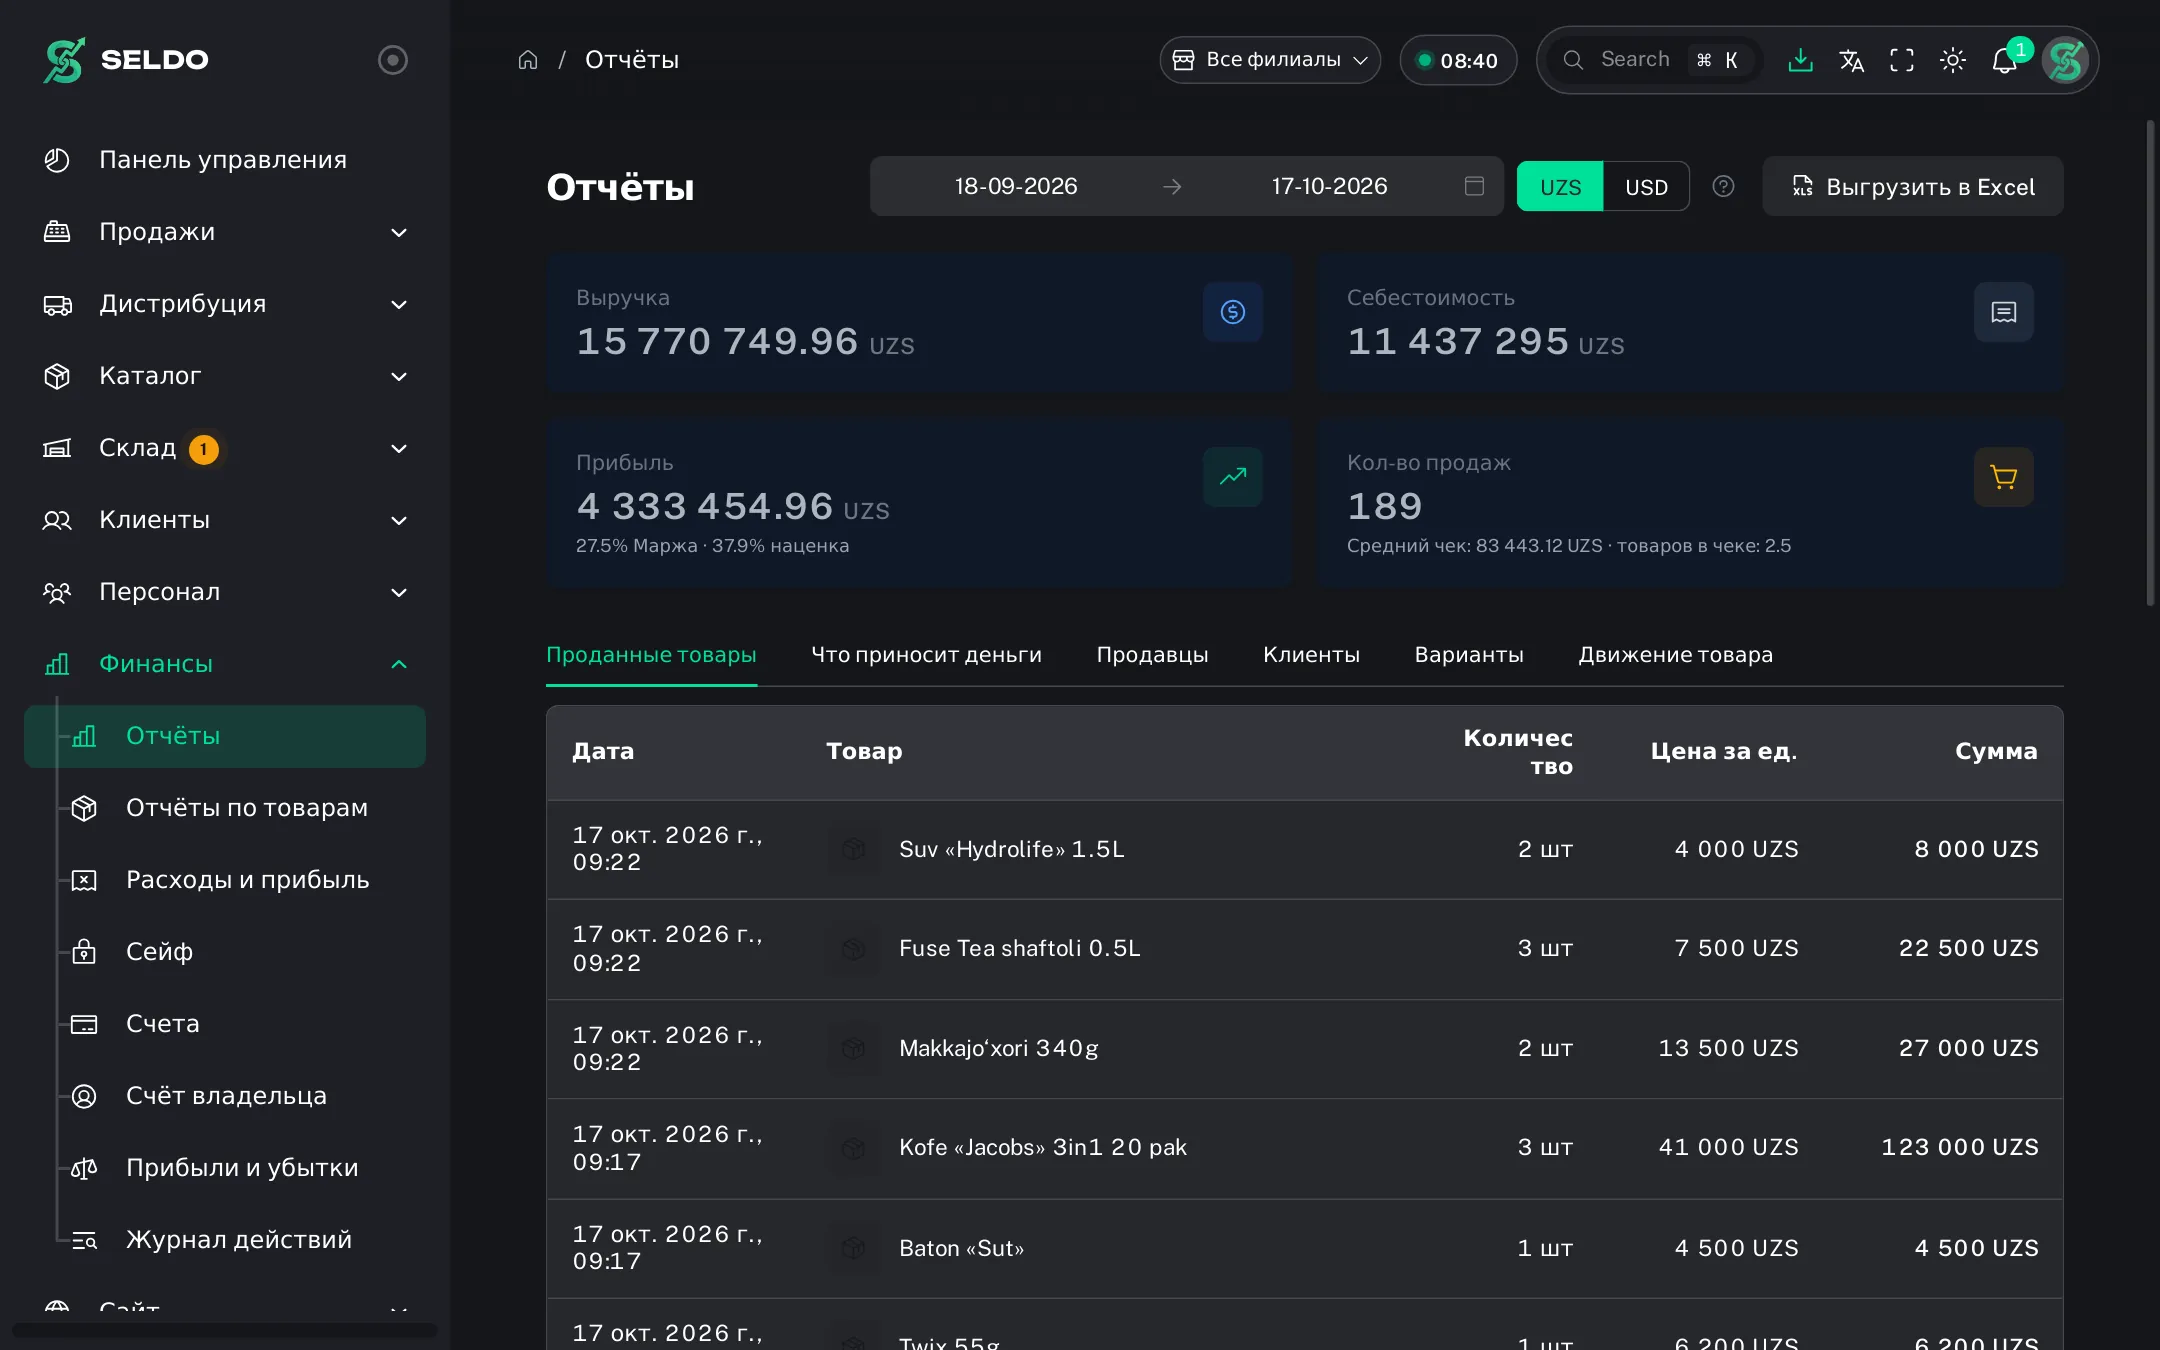2160x1350 pixels.
Task: Toggle sidebar pin circle button
Action: (x=393, y=60)
